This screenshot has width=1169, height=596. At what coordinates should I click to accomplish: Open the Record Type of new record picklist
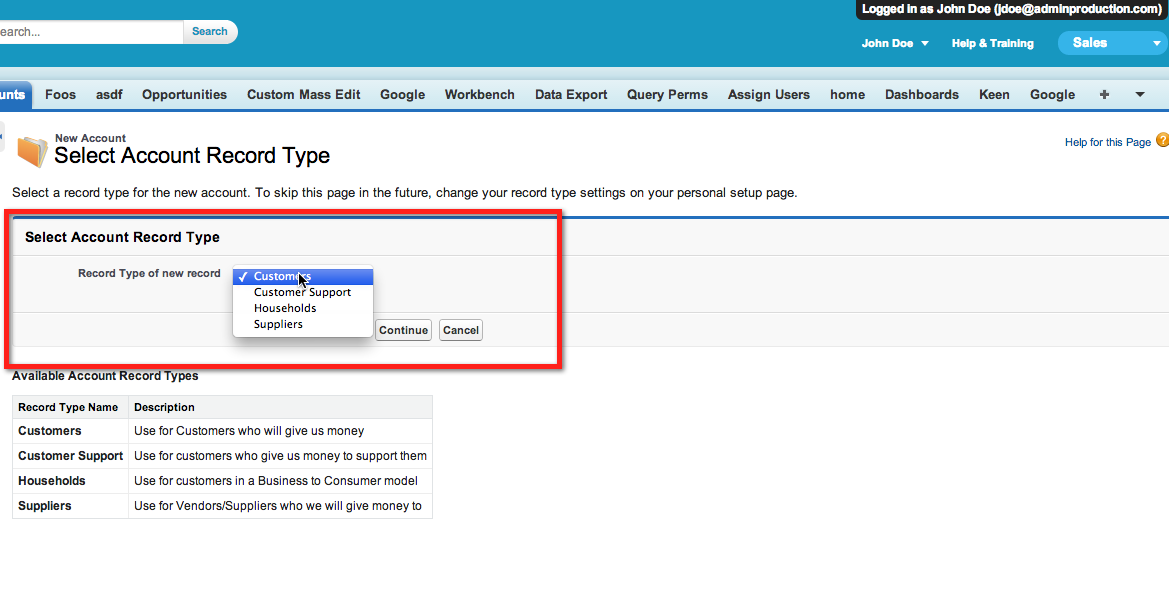pyautogui.click(x=302, y=276)
